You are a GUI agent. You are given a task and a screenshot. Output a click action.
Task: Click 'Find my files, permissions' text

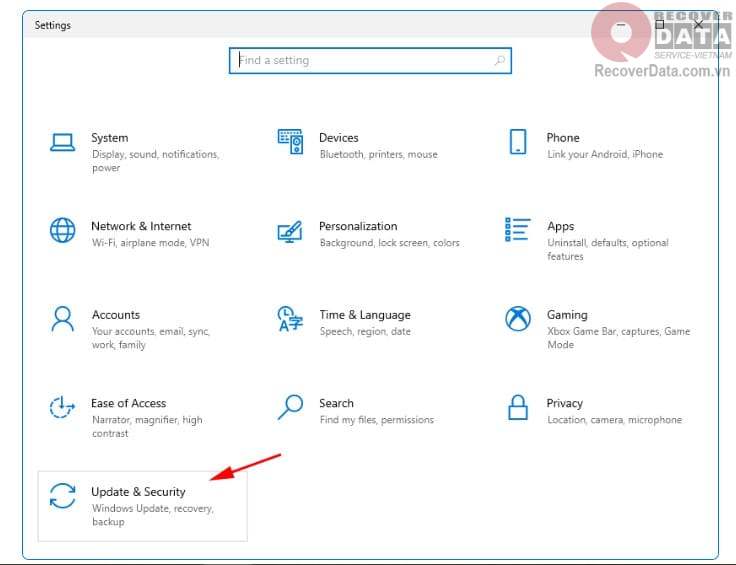pos(376,420)
